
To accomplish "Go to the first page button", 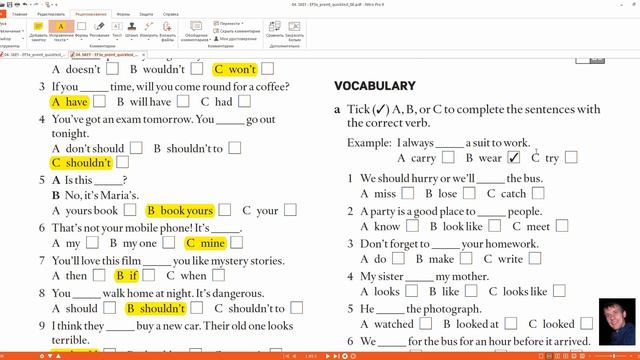I will 287,356.
